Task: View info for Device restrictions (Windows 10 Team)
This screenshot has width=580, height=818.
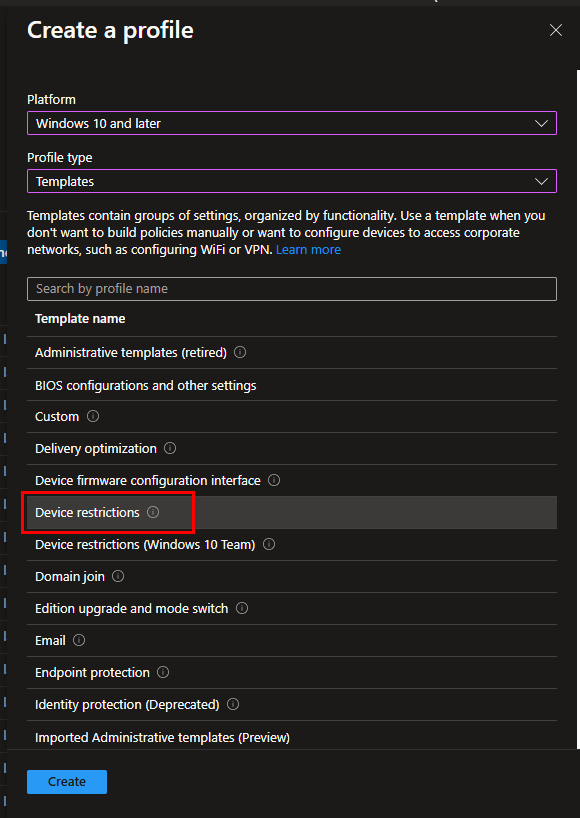Action: (x=269, y=544)
